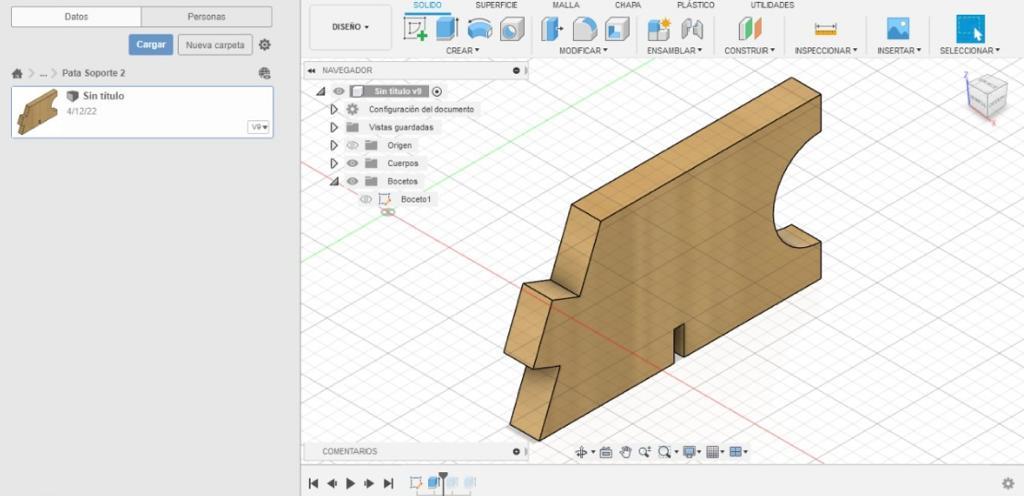Click the ViewCube in the viewport
This screenshot has width=1024, height=496.
pyautogui.click(x=986, y=95)
